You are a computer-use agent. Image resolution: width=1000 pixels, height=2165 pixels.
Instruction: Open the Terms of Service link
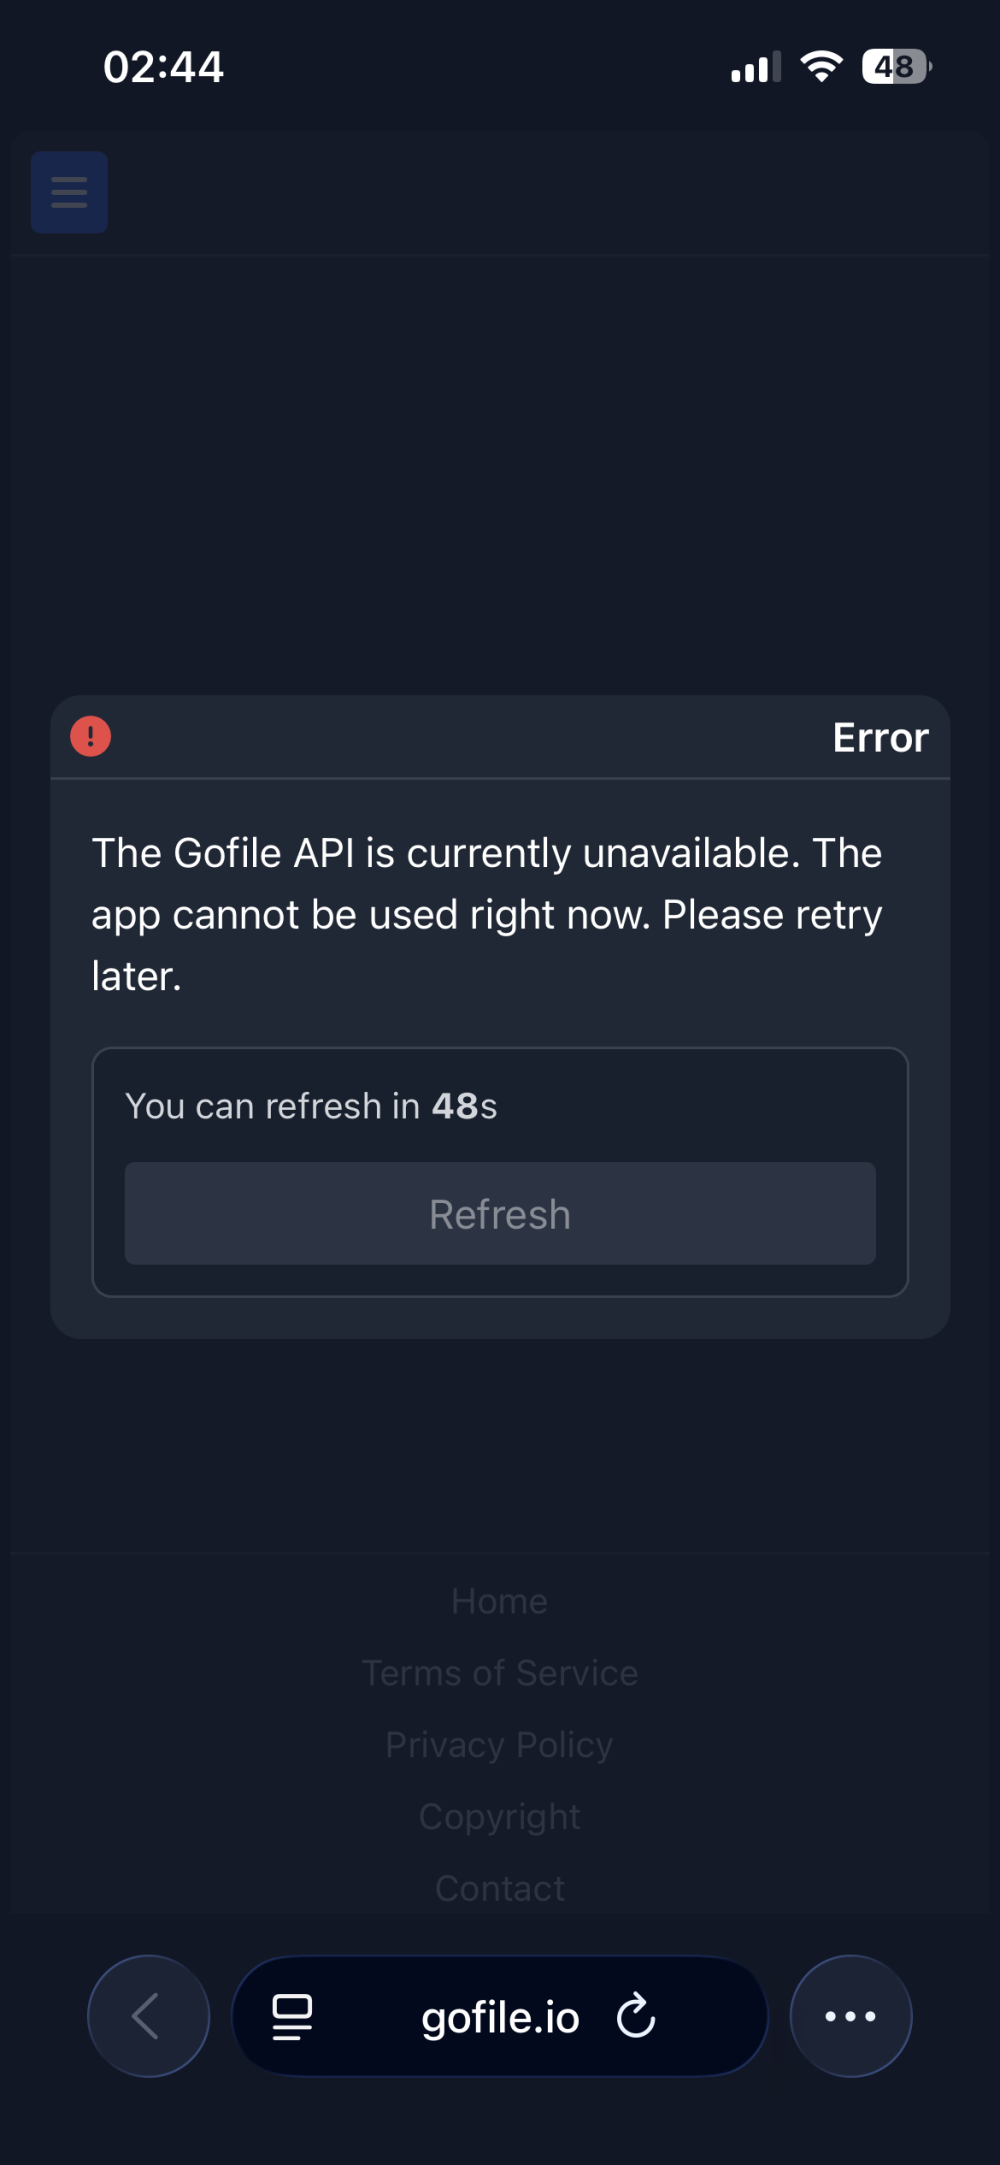tap(500, 1673)
